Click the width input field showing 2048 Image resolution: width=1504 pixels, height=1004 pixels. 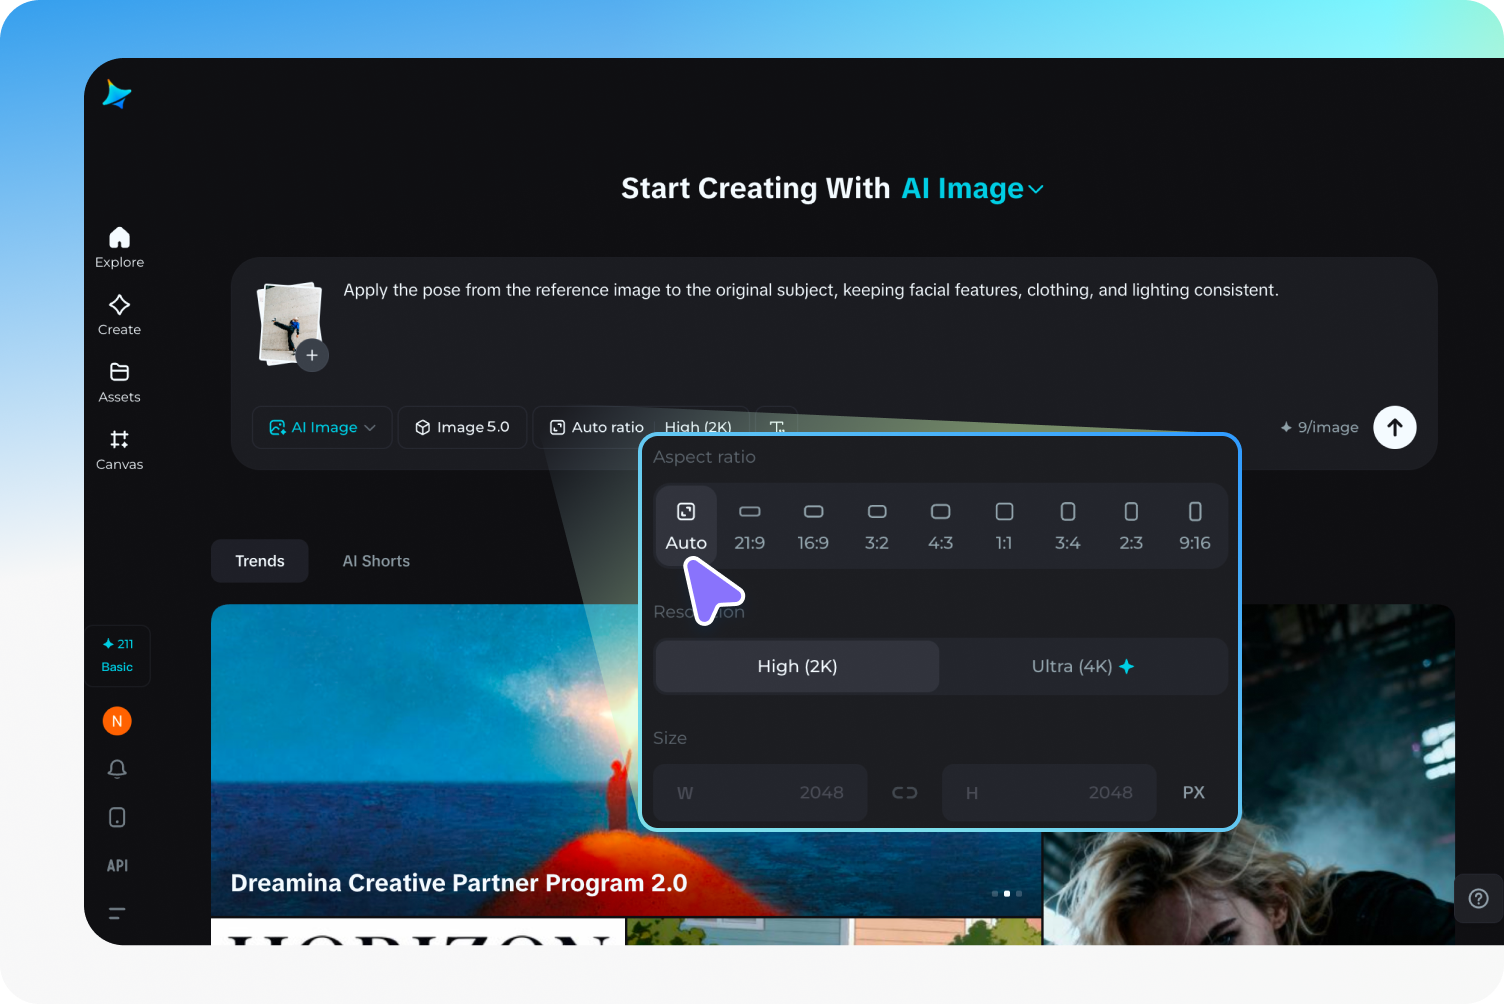pyautogui.click(x=760, y=792)
